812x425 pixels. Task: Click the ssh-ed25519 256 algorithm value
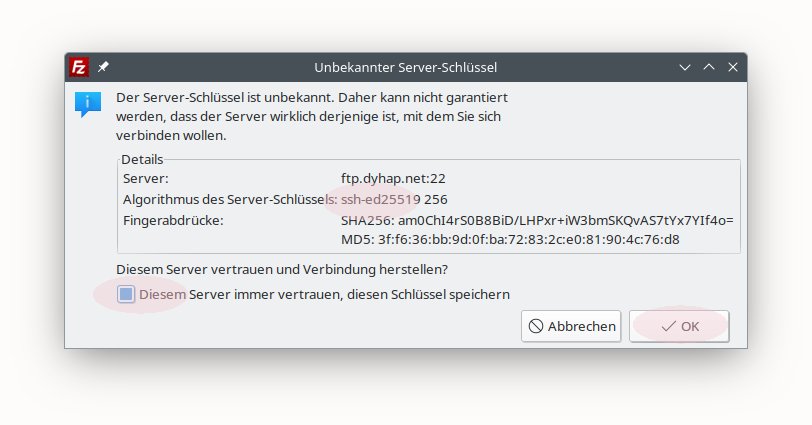(394, 199)
